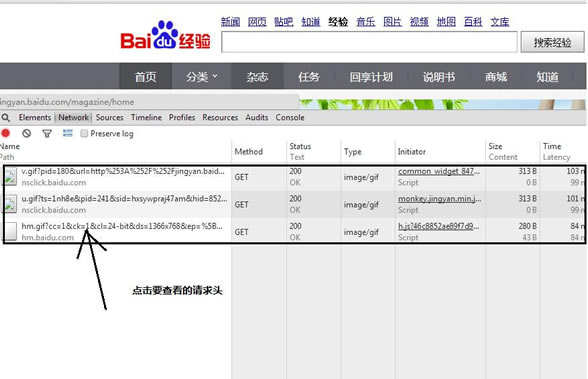
Task: Open the 知道 link above search box
Action: click(311, 22)
